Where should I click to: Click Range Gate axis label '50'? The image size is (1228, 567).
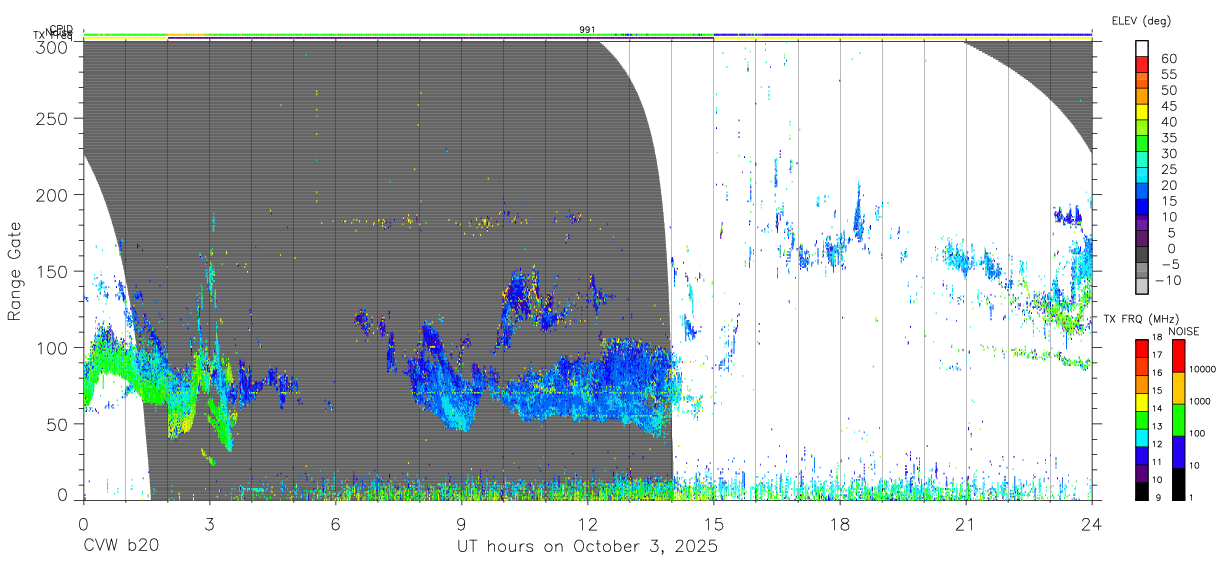[59, 423]
